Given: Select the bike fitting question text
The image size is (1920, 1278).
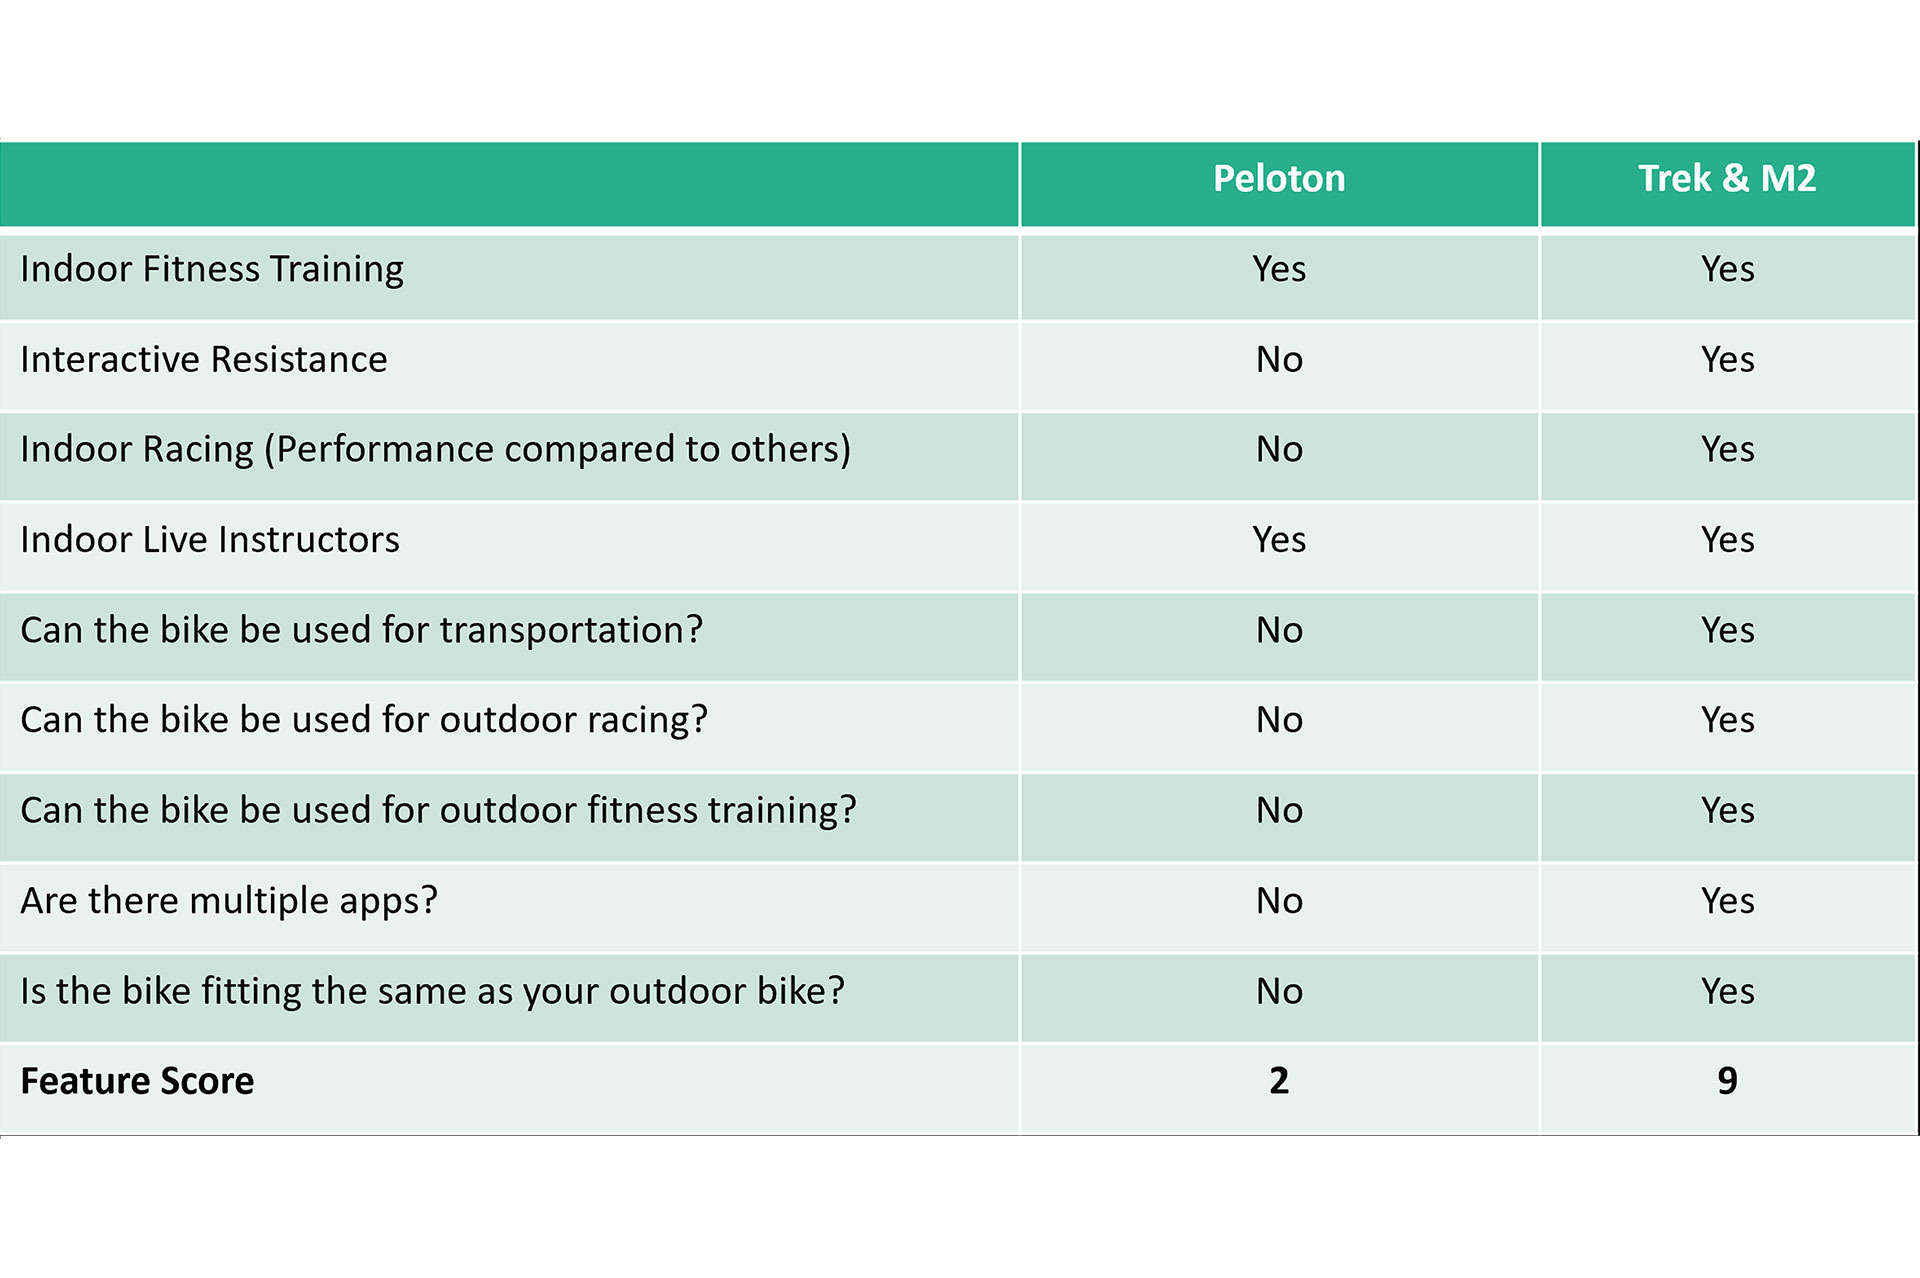Looking at the screenshot, I should tap(432, 991).
